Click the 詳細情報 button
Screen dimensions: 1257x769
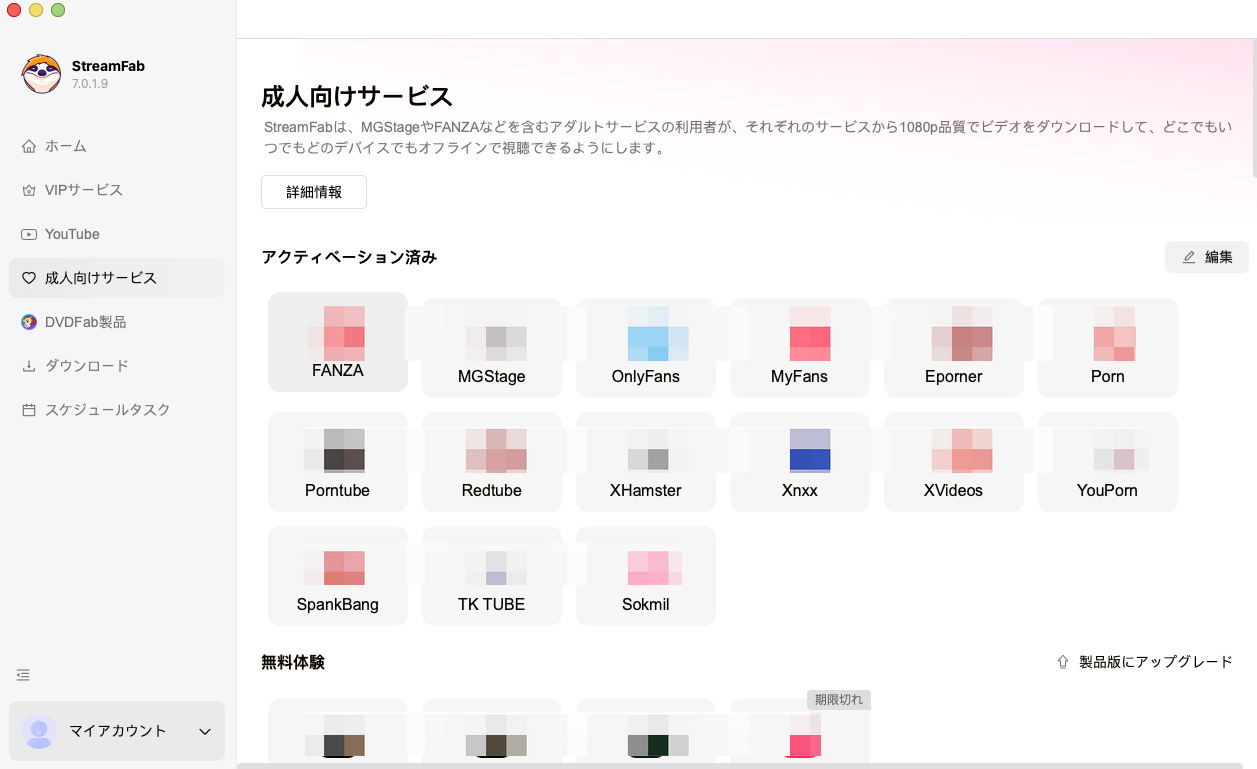point(314,192)
